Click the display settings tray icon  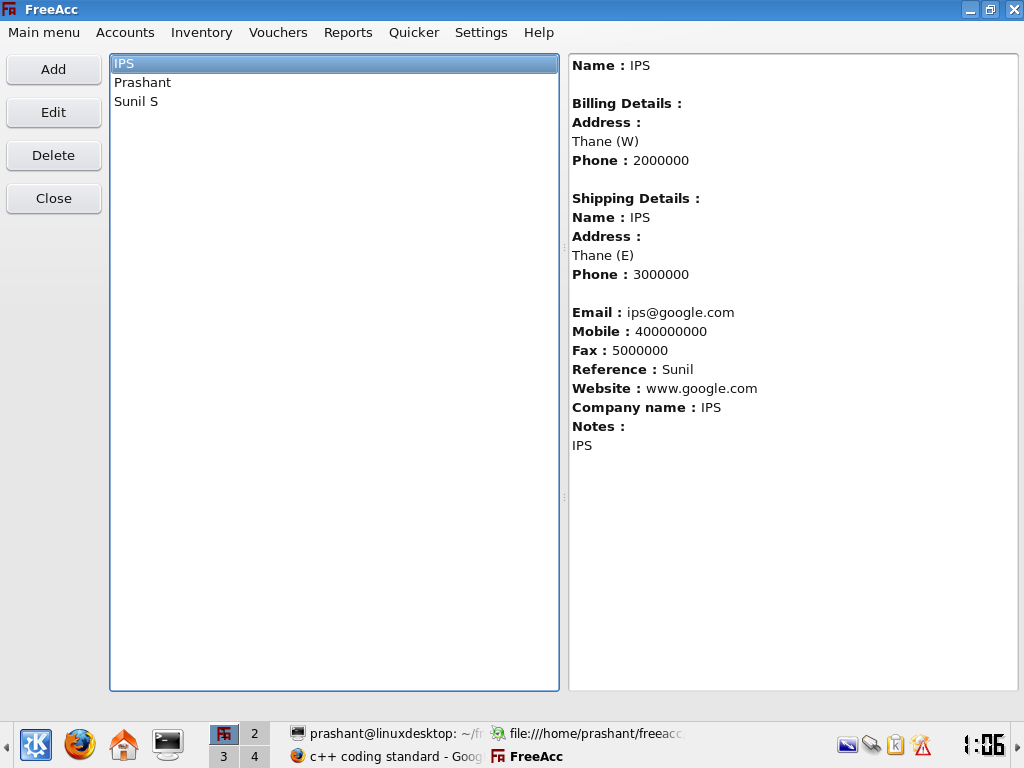point(847,744)
